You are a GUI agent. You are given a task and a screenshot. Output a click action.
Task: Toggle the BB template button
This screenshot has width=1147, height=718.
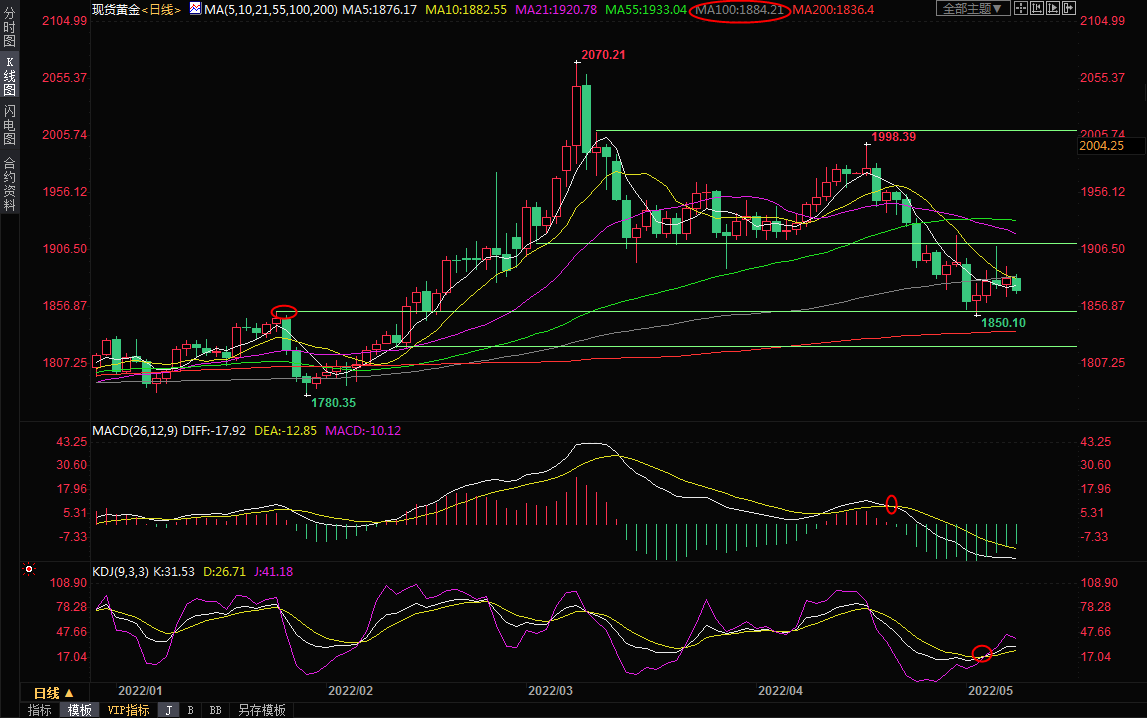click(x=215, y=710)
